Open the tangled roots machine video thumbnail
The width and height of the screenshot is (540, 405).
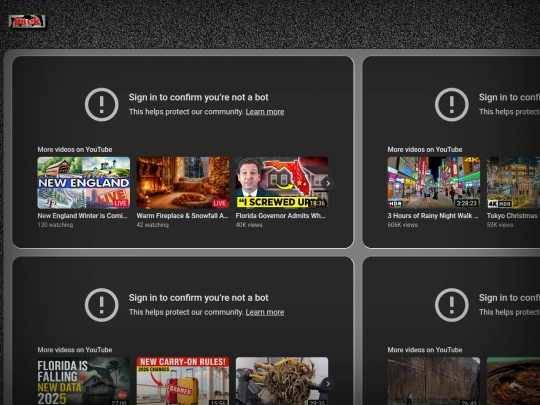(282, 381)
